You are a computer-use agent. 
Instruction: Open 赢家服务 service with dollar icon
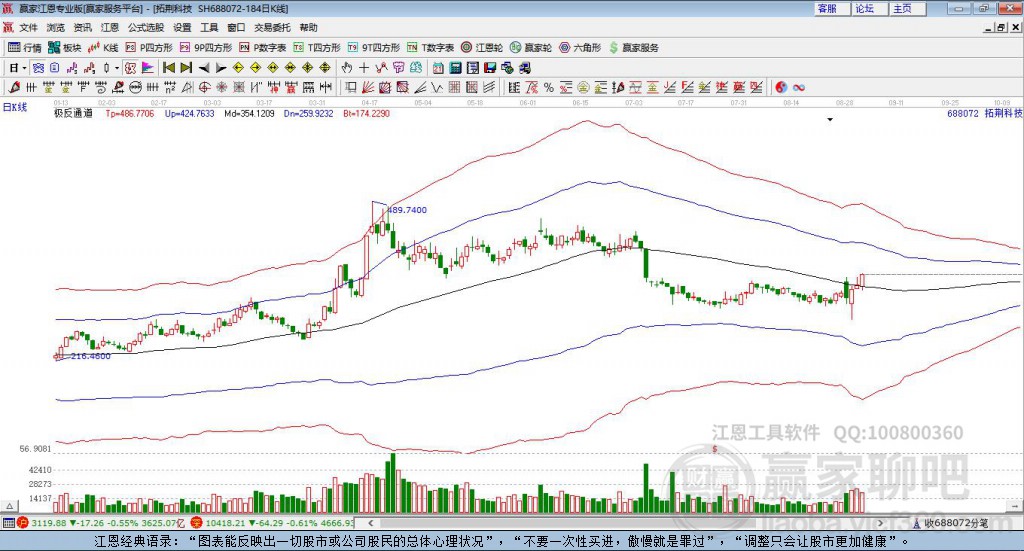coord(633,48)
